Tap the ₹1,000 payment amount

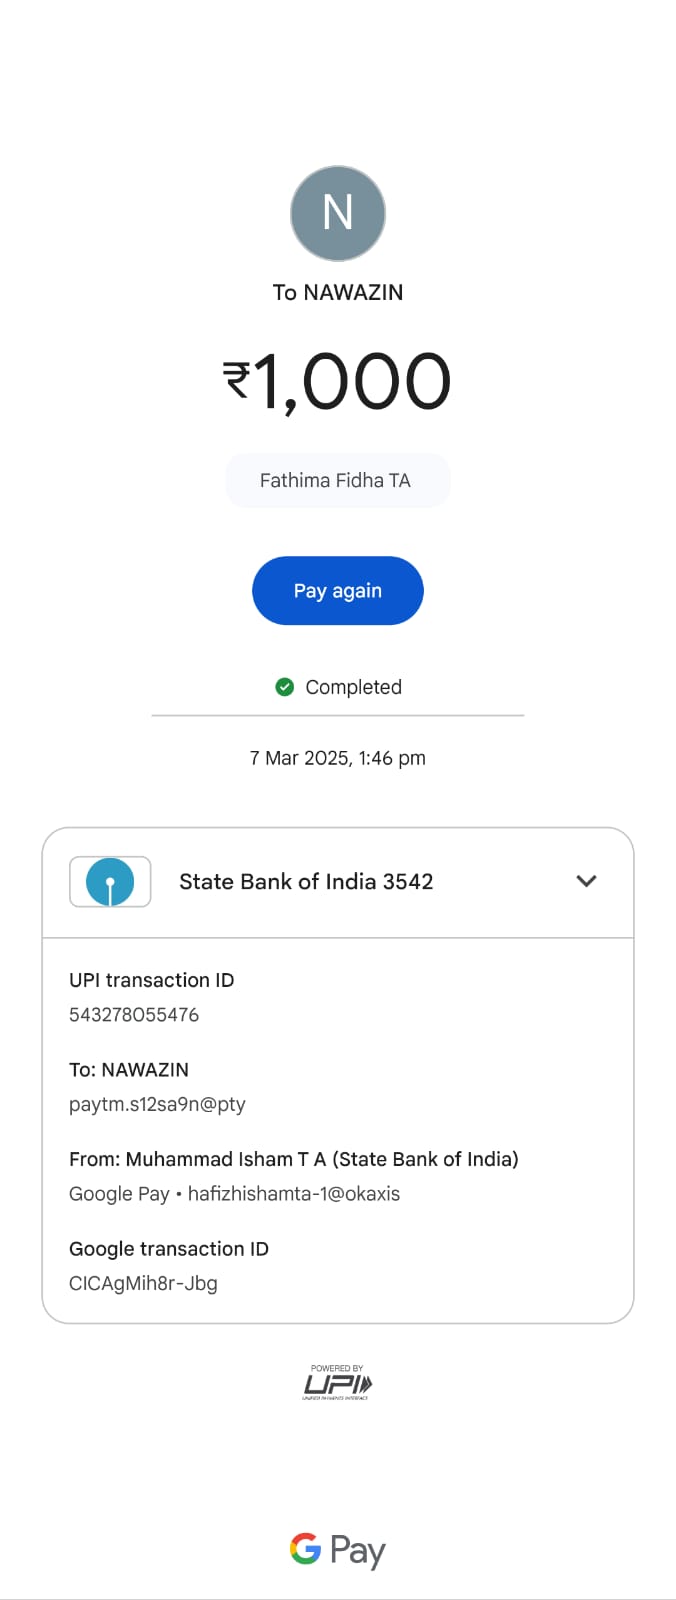337,381
